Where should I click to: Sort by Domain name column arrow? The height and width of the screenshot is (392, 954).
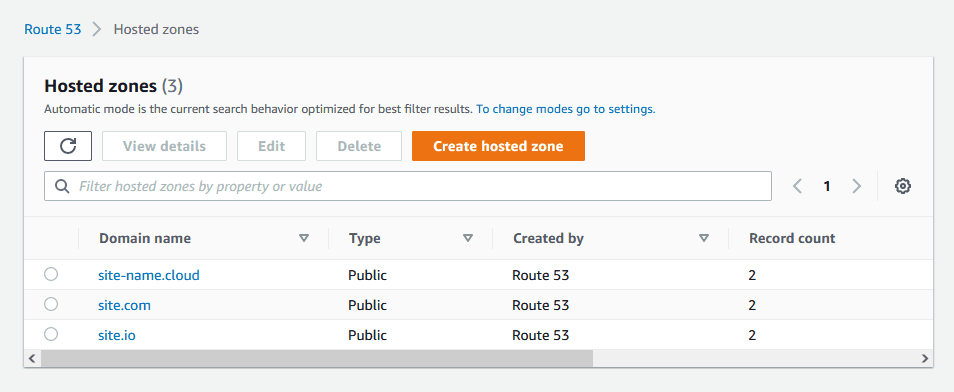tap(304, 239)
